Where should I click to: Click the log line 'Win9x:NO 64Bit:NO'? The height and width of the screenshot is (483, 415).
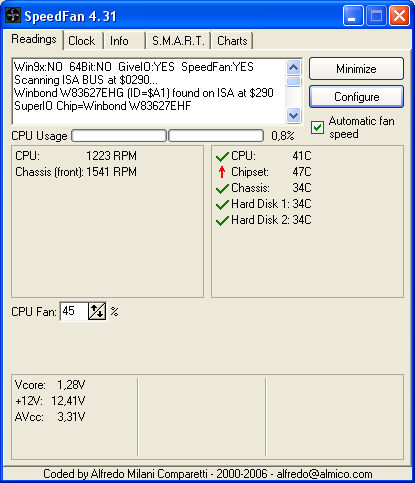(x=134, y=67)
